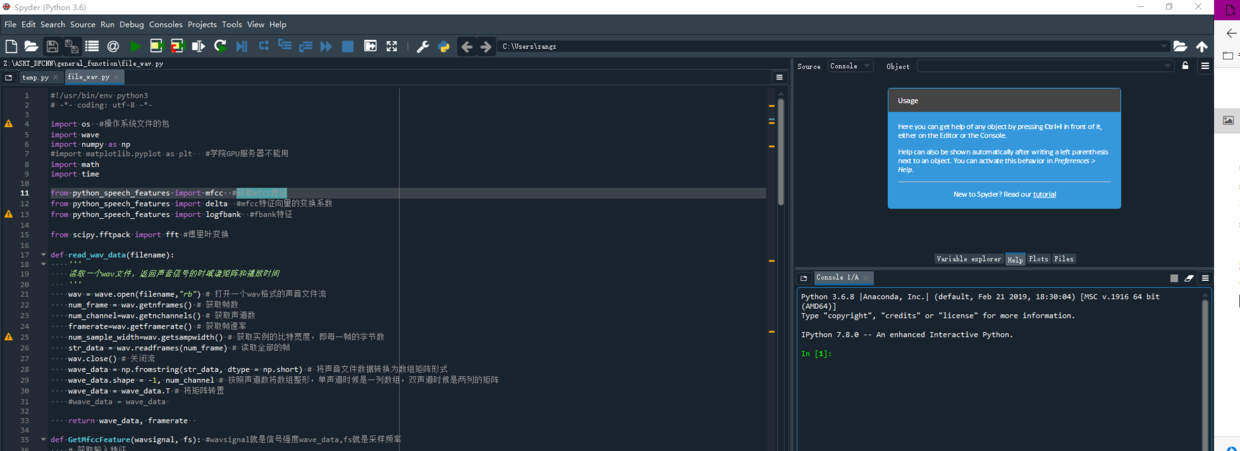Open the Source Console dropdown
1240x451 pixels.
[850, 66]
